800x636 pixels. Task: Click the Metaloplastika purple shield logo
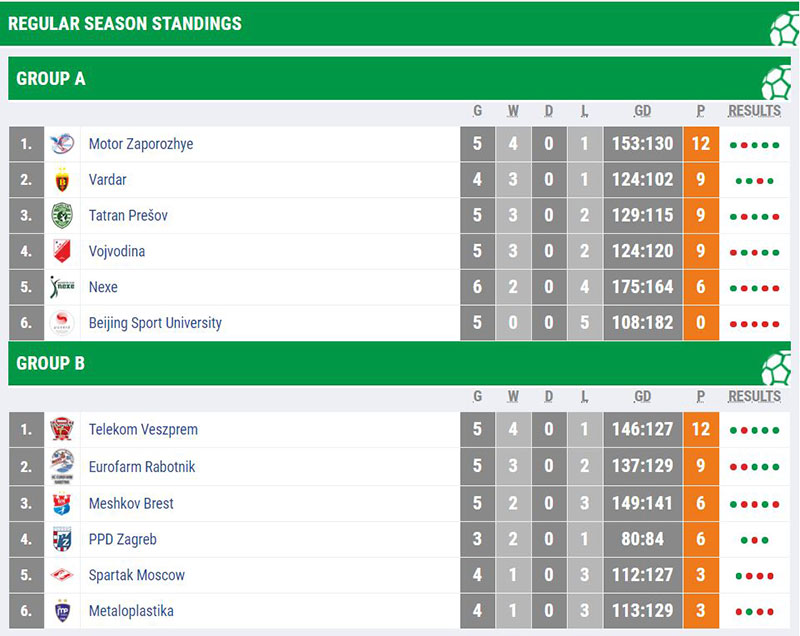pos(62,611)
